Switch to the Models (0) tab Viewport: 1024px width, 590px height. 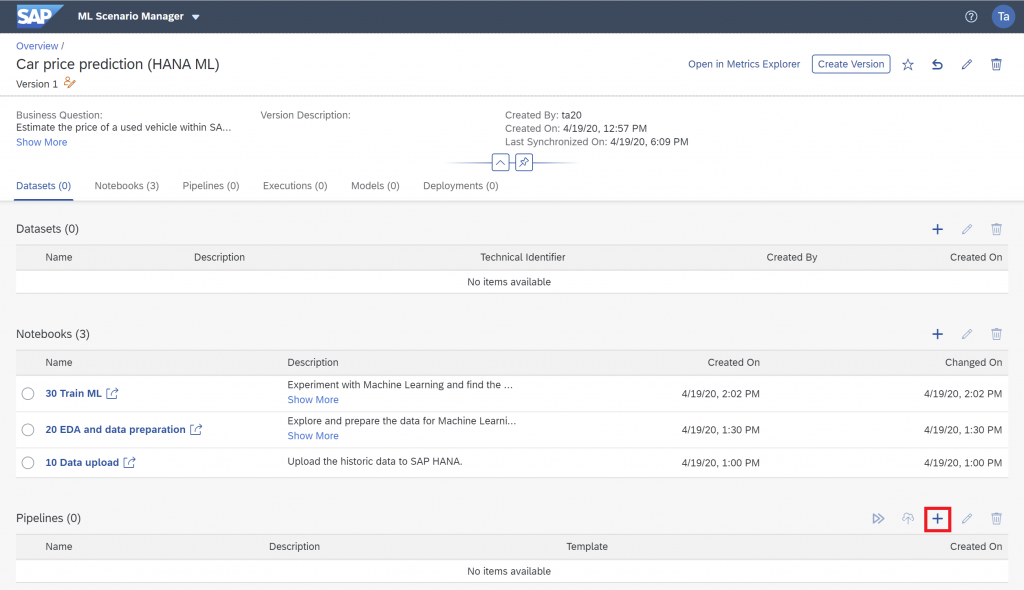[x=376, y=186]
